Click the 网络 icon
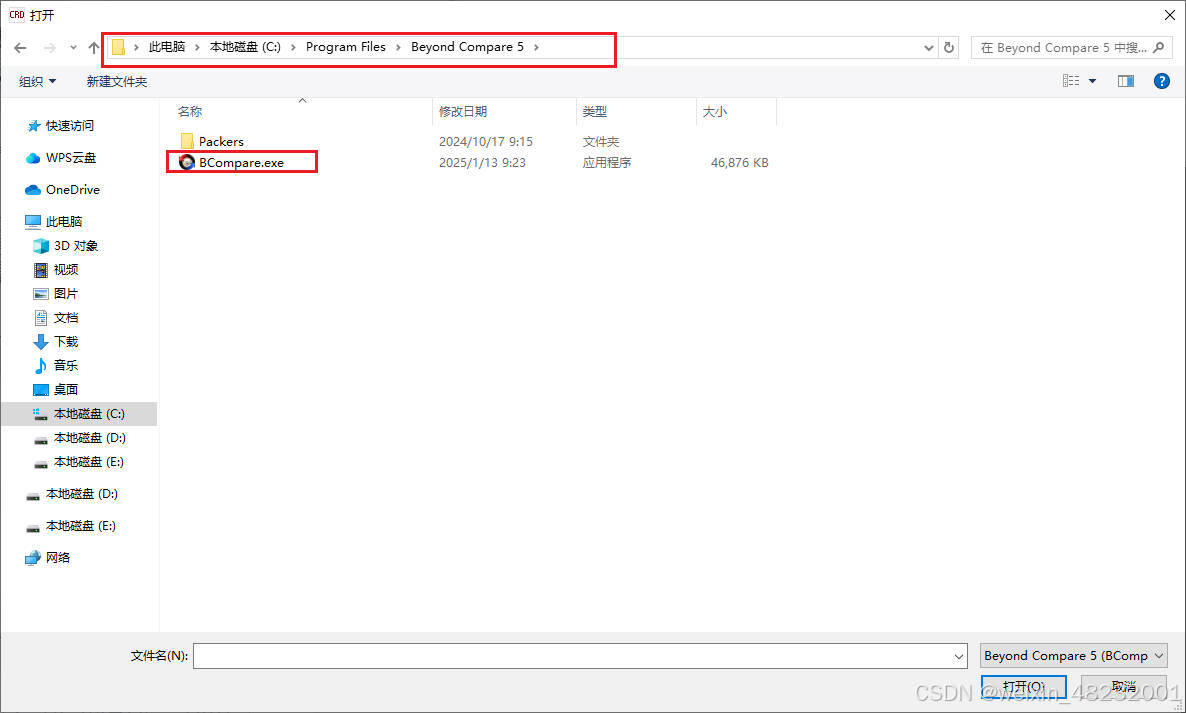This screenshot has height=713, width=1186. pyautogui.click(x=33, y=558)
